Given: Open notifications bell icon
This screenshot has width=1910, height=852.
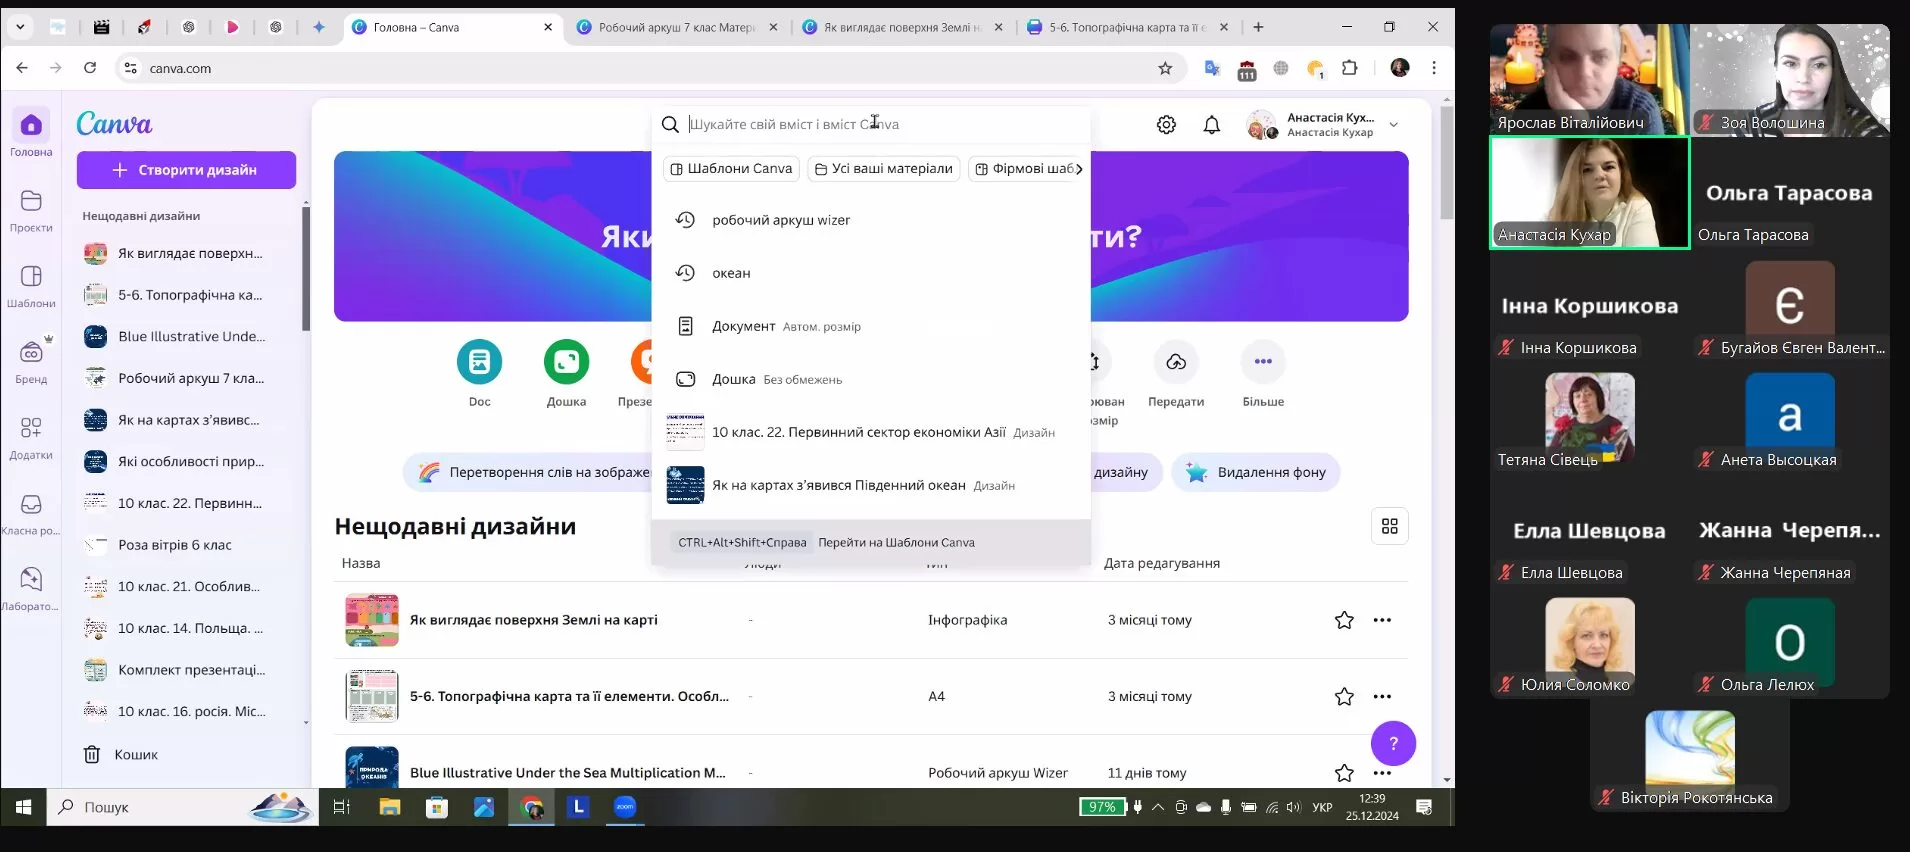Looking at the screenshot, I should (x=1212, y=125).
